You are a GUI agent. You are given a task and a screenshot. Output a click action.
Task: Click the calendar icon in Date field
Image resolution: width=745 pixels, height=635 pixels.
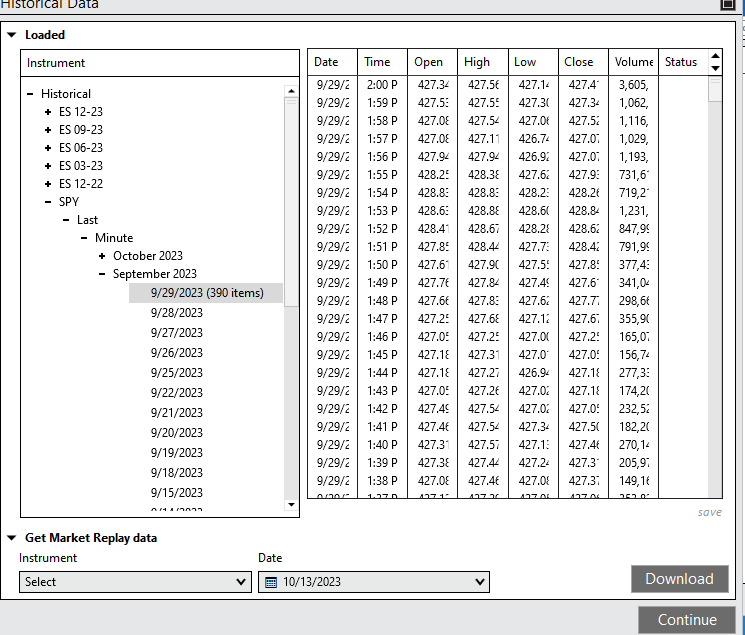point(271,582)
